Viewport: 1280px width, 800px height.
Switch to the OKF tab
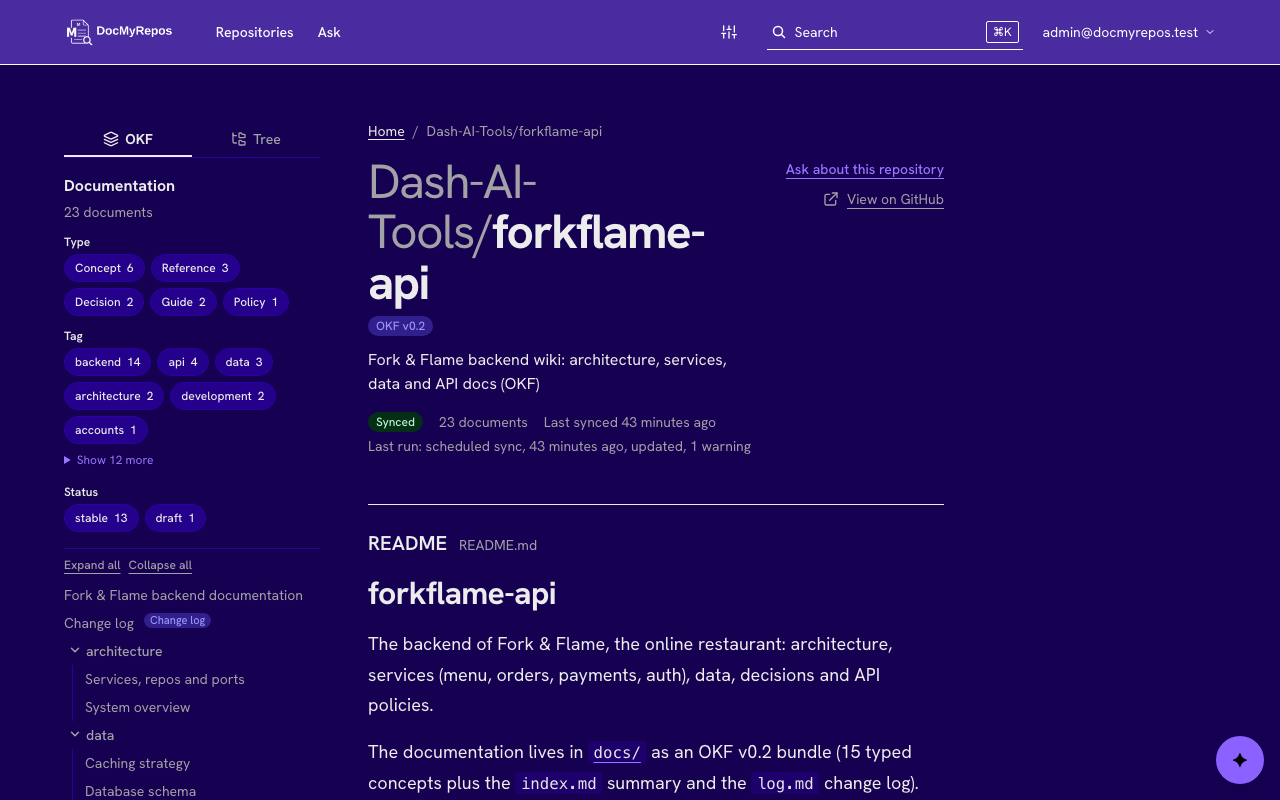(x=128, y=139)
